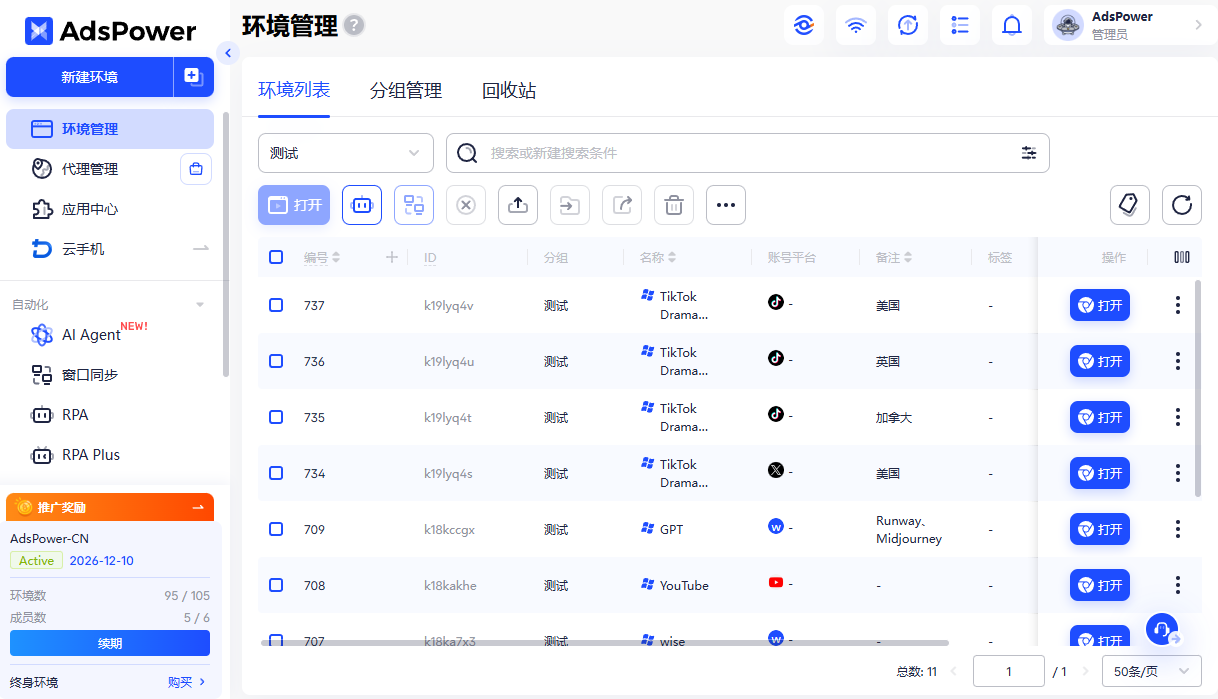The image size is (1218, 699).
Task: Open the search filter settings icon
Action: tap(1028, 153)
